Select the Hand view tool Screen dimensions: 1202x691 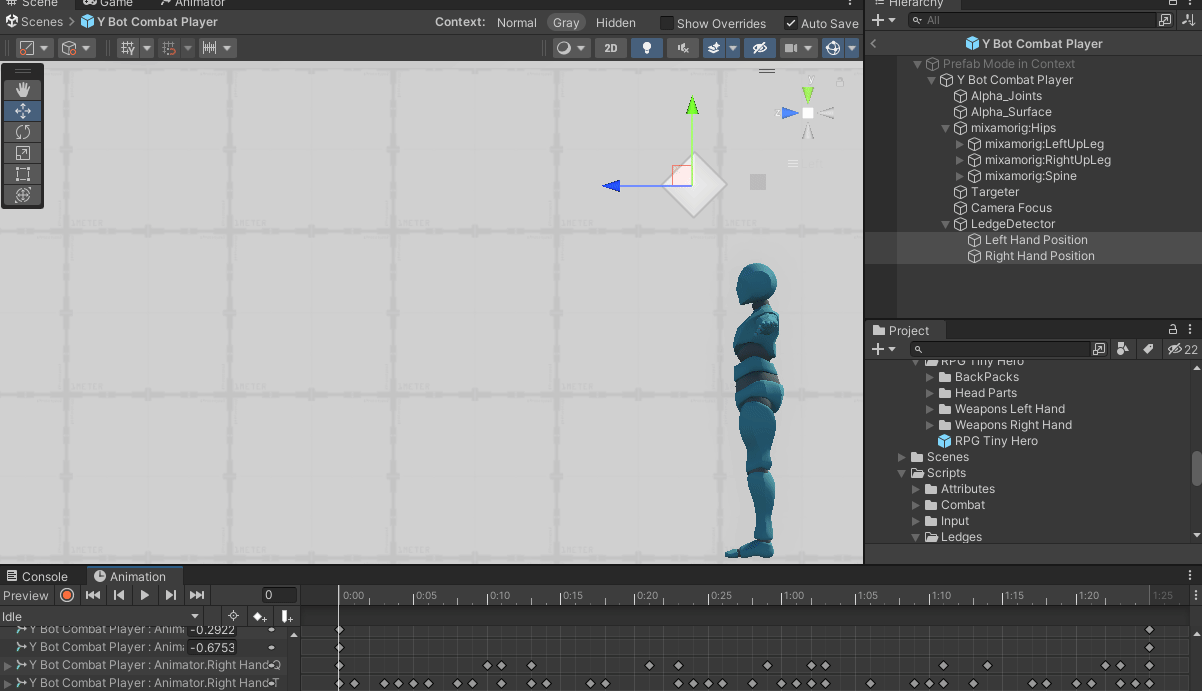coord(23,90)
